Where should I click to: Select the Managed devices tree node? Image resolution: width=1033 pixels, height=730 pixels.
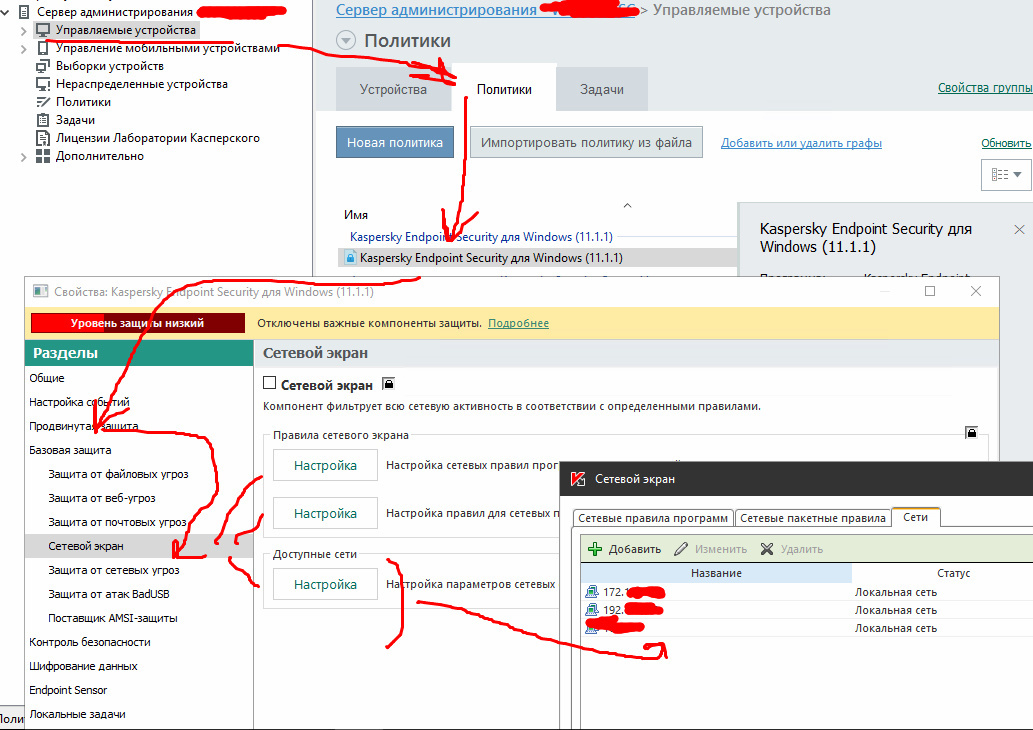125,30
